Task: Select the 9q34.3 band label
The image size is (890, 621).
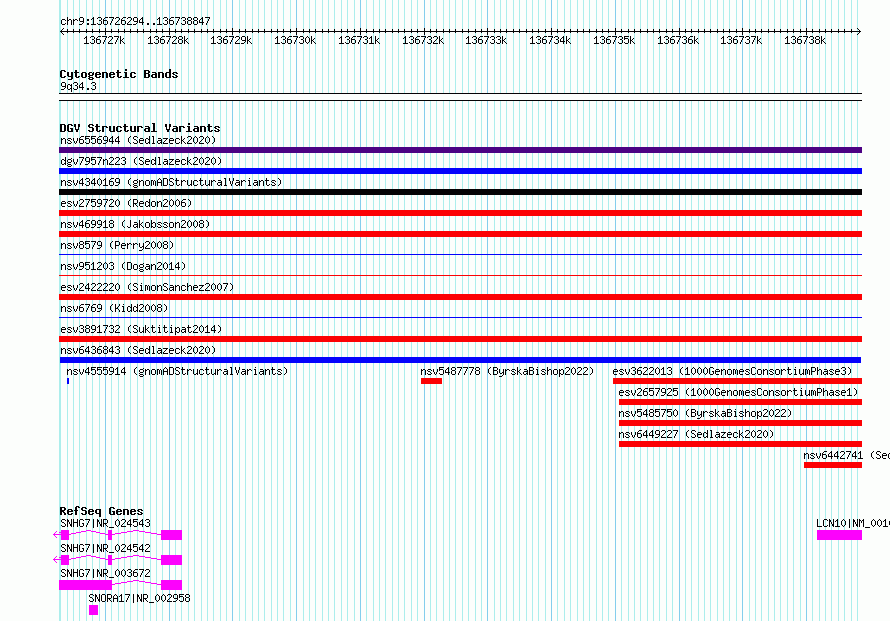Action: tap(78, 86)
